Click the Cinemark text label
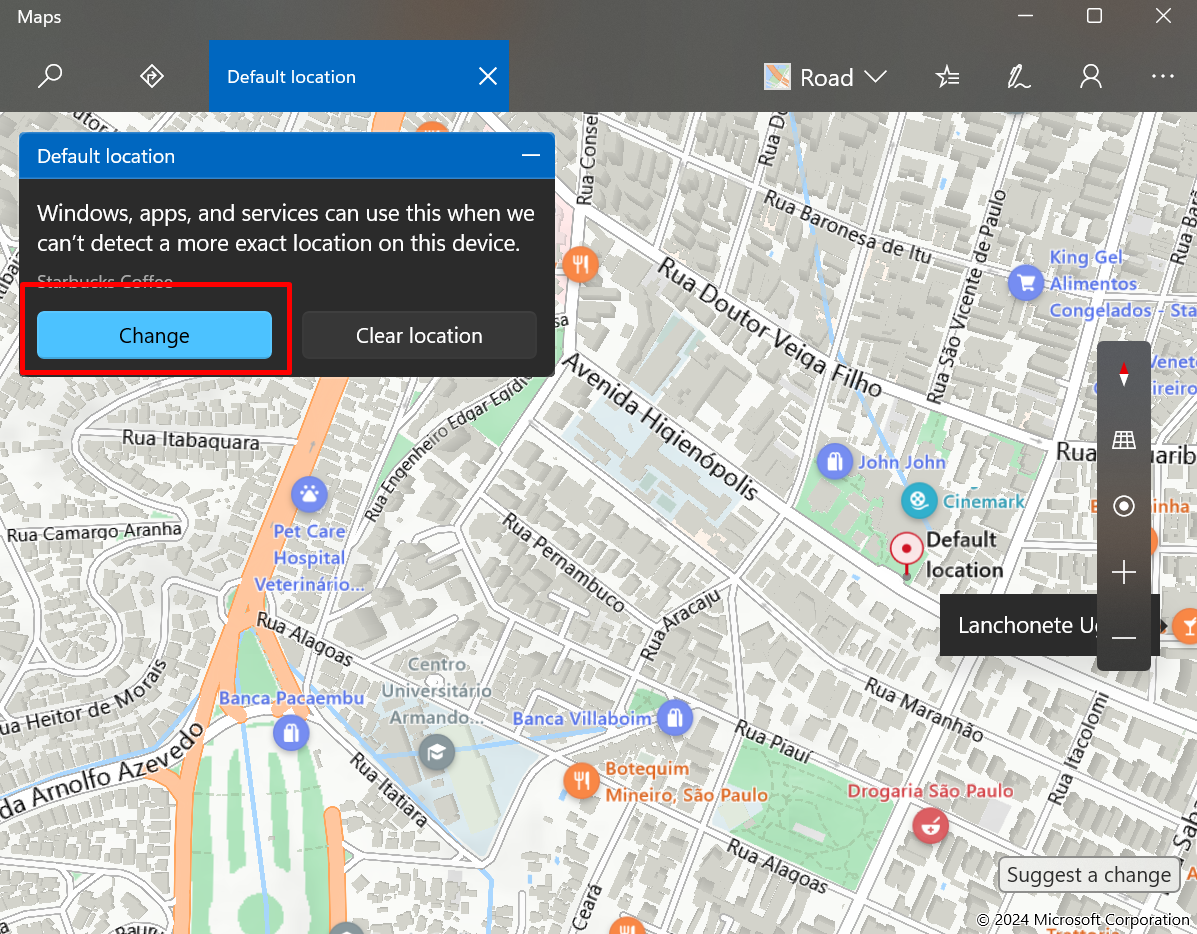 [984, 502]
